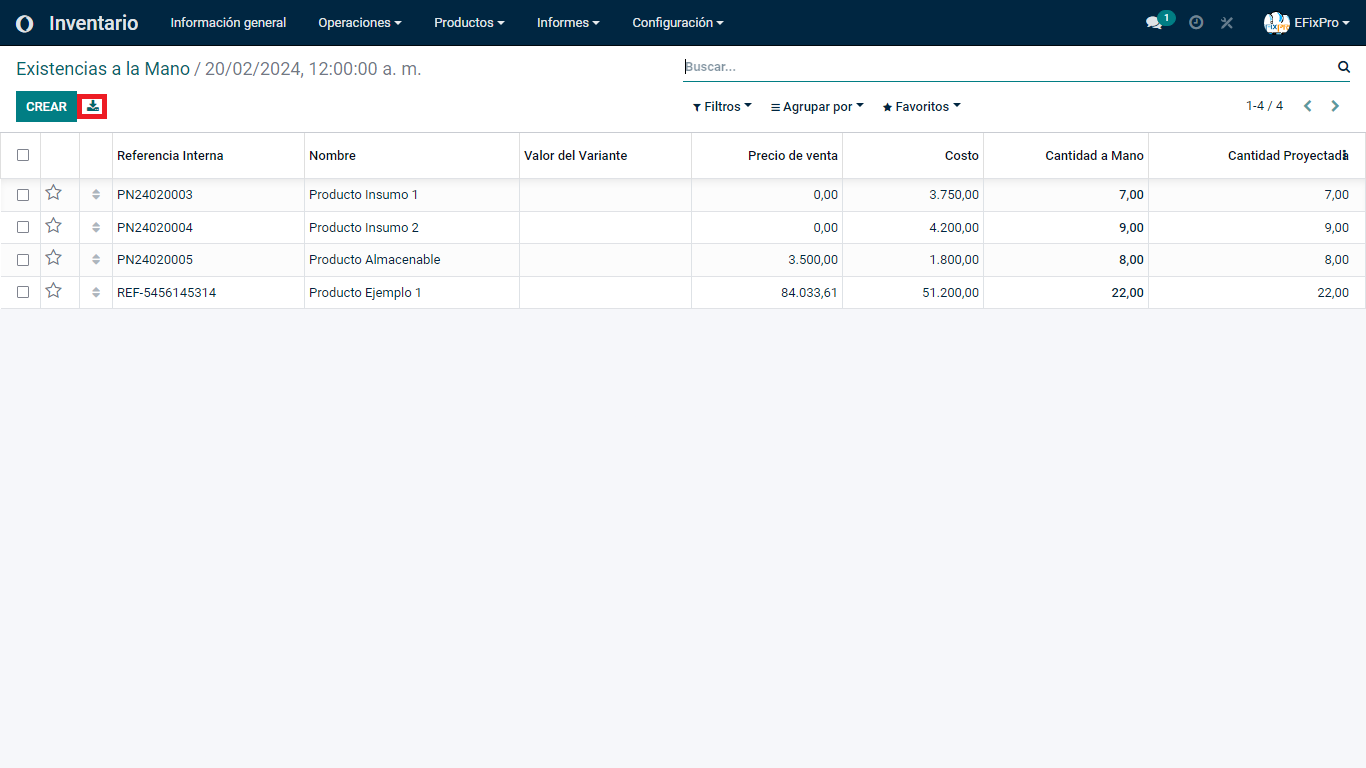The height and width of the screenshot is (768, 1366).
Task: Open the conversations message icon
Action: click(x=1154, y=23)
